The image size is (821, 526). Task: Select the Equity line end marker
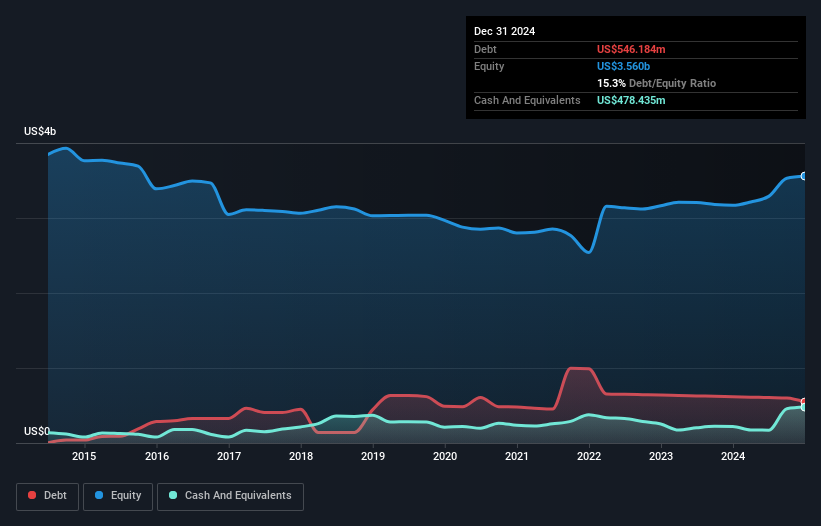[804, 176]
